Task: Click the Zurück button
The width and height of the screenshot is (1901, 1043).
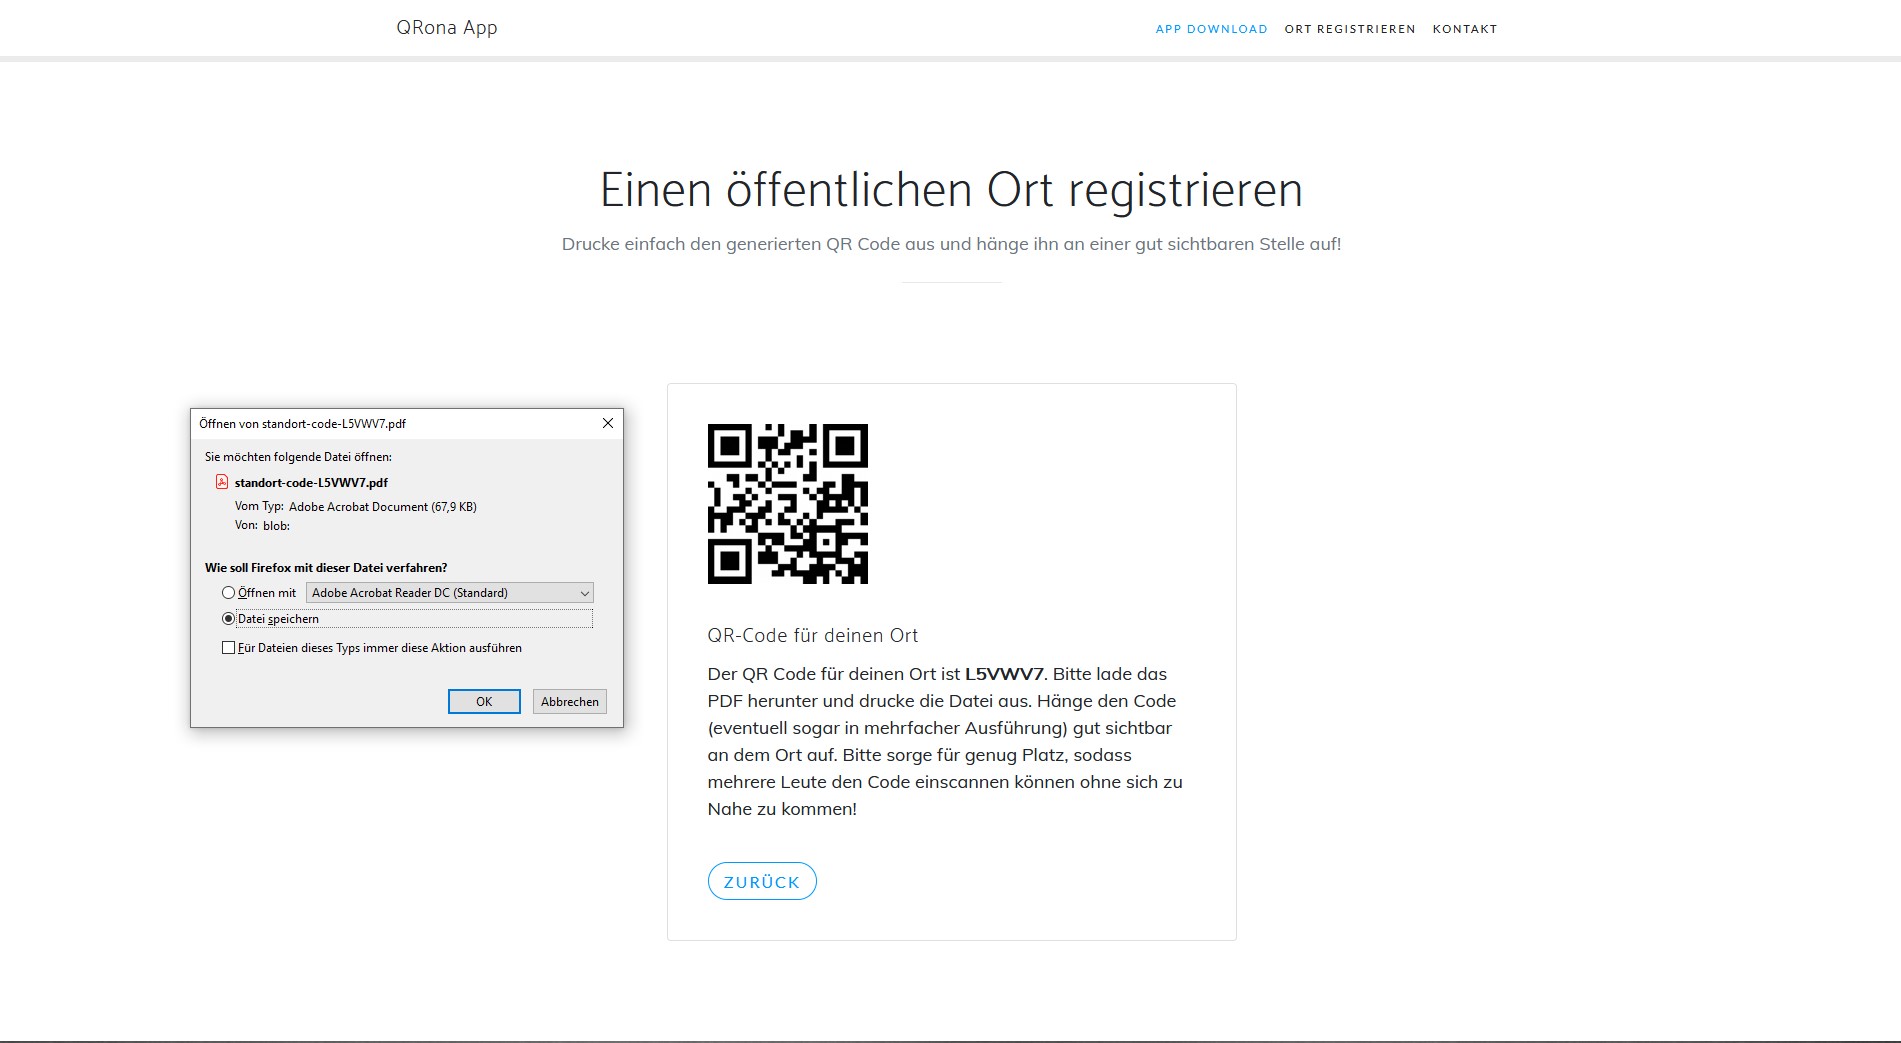Action: pyautogui.click(x=762, y=881)
